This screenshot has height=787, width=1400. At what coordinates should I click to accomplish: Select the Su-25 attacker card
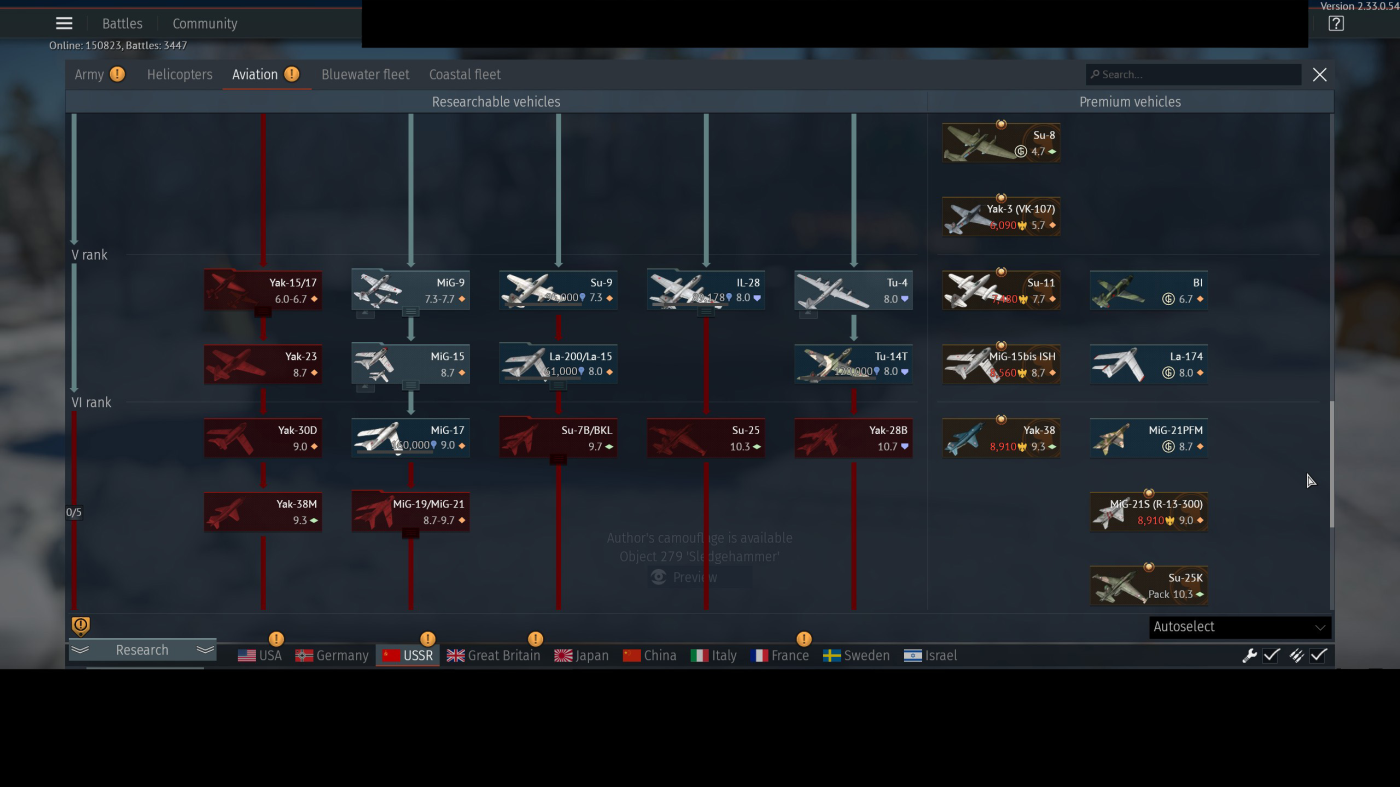(706, 438)
